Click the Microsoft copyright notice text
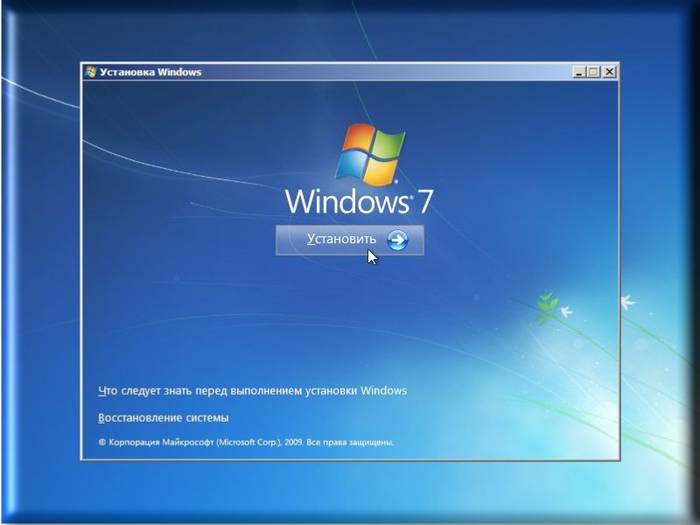Image resolution: width=700 pixels, height=525 pixels. [x=245, y=441]
